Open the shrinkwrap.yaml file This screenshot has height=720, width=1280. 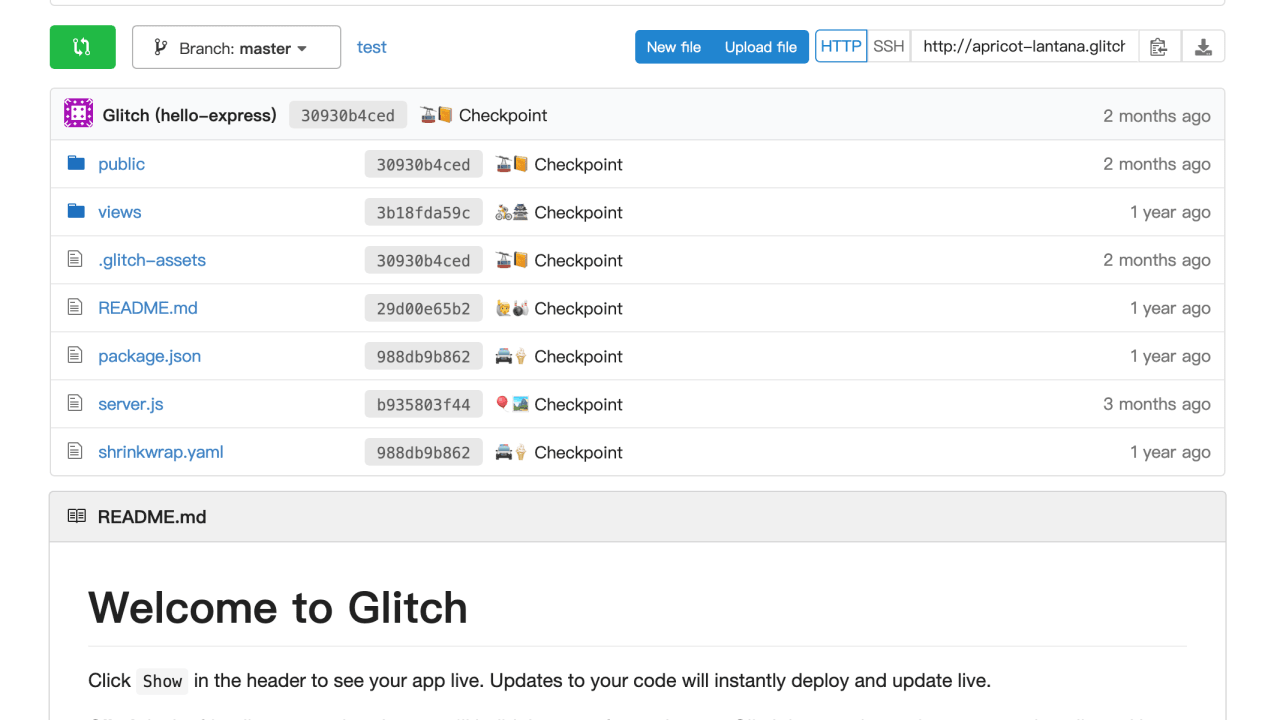(161, 452)
